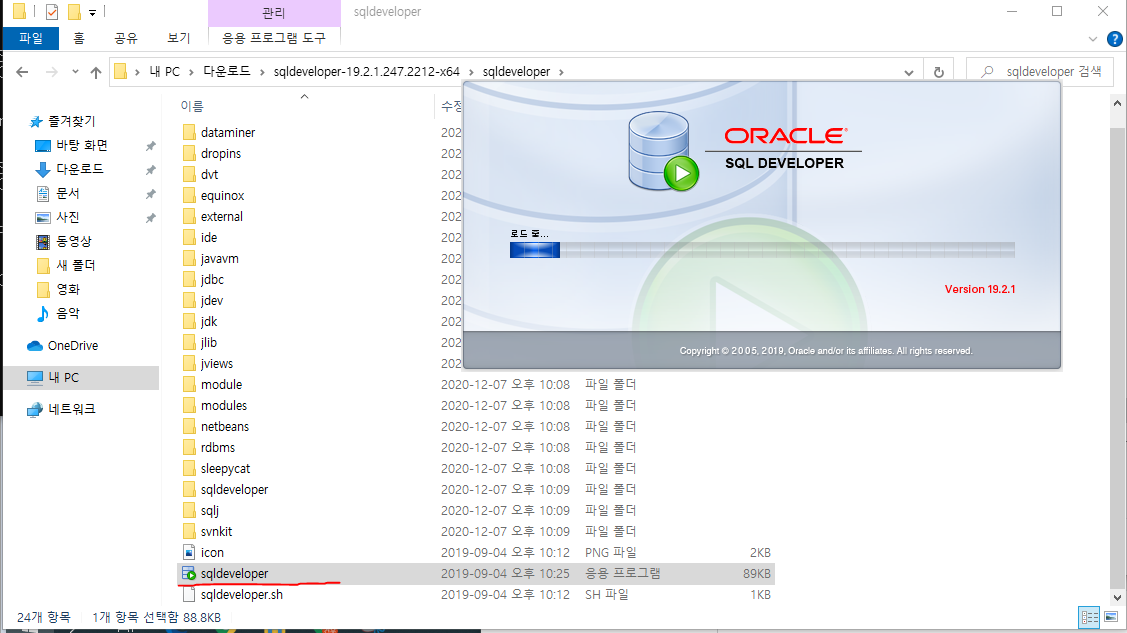
Task: Select the 관리 contextual tab
Action: 274,13
